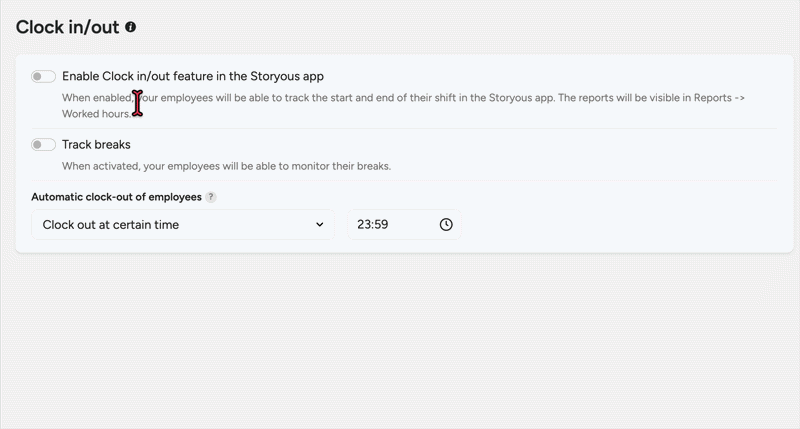Enable the Clock in/out feature toggle
This screenshot has width=800, height=429.
pyautogui.click(x=43, y=77)
